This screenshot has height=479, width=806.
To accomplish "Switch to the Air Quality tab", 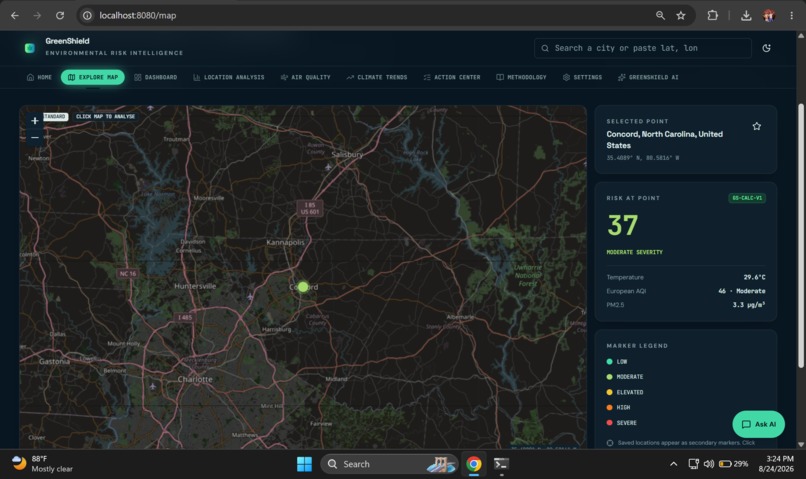I will 306,77.
